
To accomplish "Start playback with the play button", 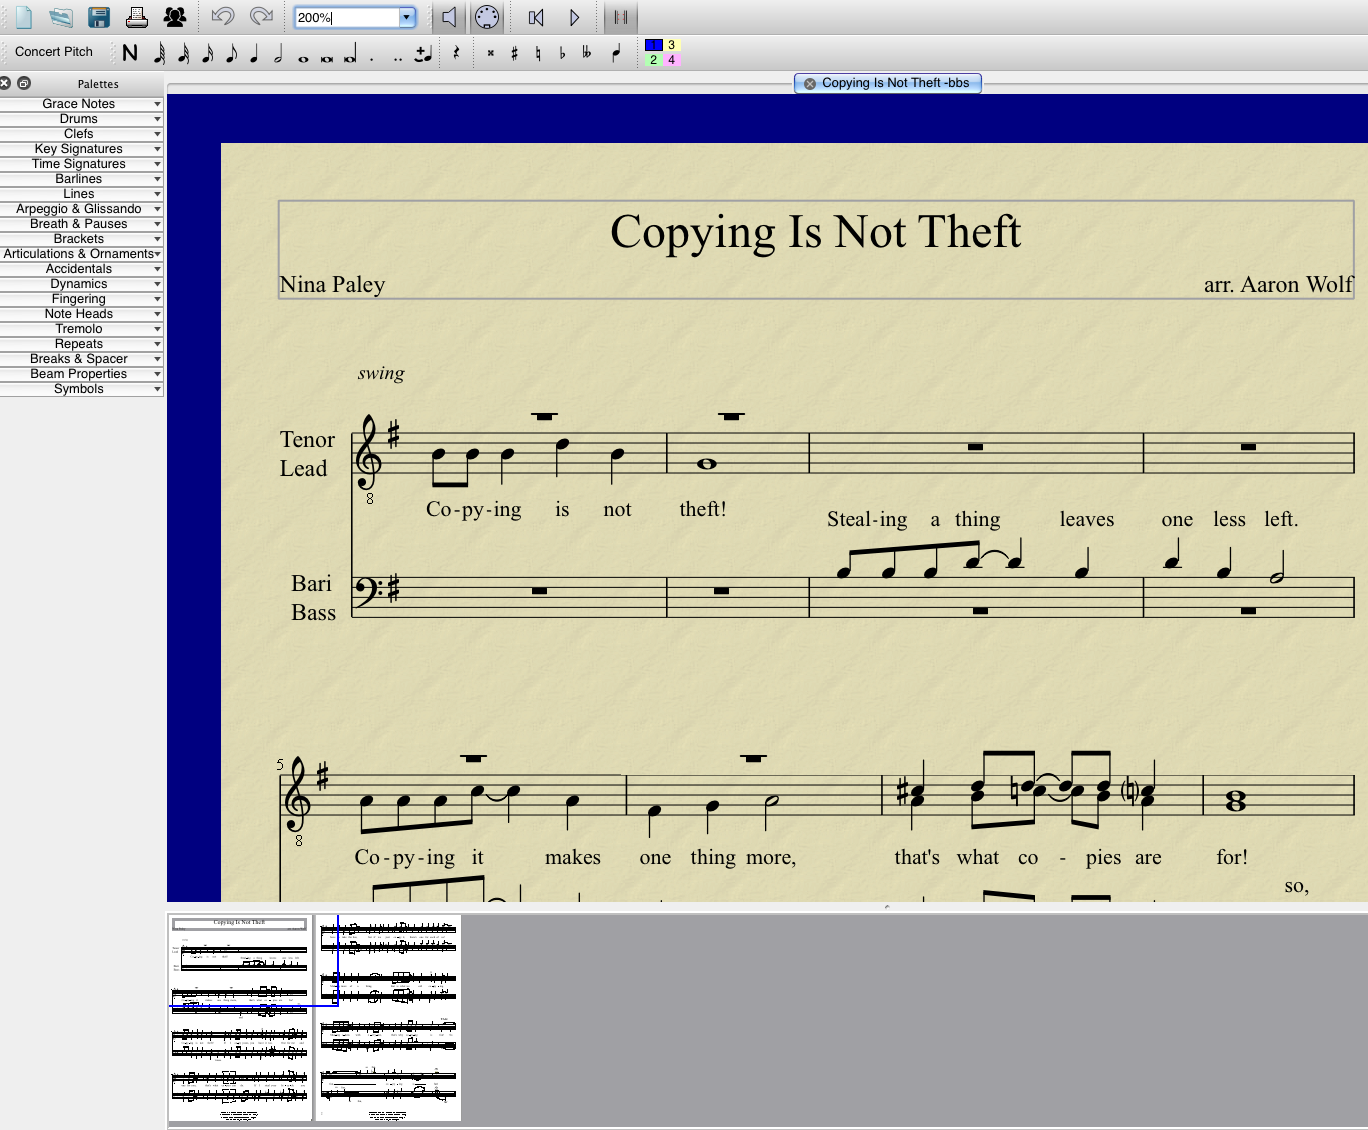I will [x=574, y=17].
